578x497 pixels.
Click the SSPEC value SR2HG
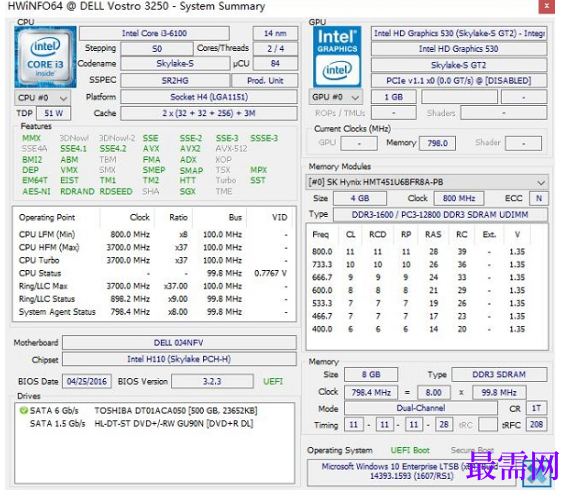[175, 81]
